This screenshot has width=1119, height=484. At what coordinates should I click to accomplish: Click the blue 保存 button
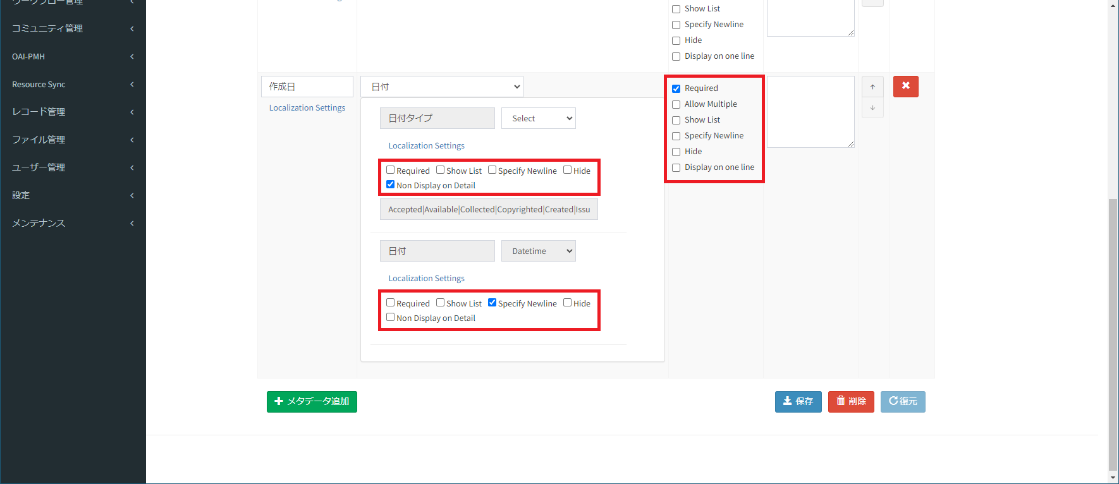798,402
